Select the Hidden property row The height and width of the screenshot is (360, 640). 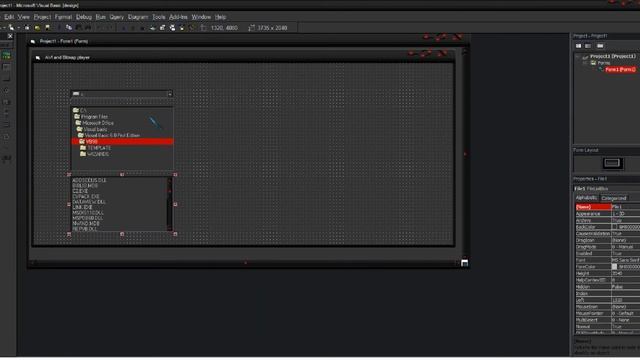pos(607,287)
